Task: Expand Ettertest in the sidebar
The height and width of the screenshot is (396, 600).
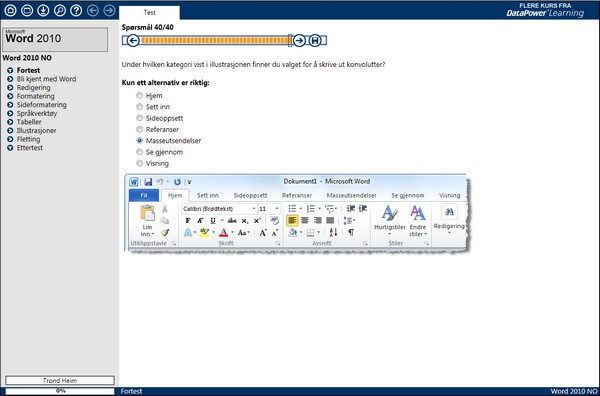Action: click(10, 148)
